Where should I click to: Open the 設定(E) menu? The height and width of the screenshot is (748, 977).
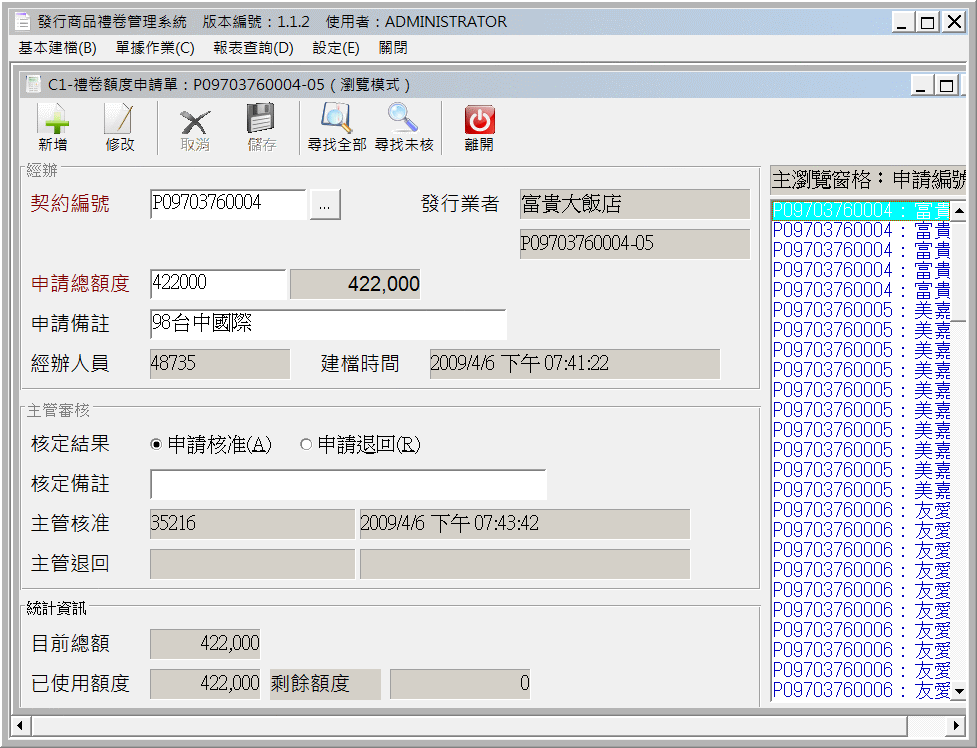[x=336, y=48]
